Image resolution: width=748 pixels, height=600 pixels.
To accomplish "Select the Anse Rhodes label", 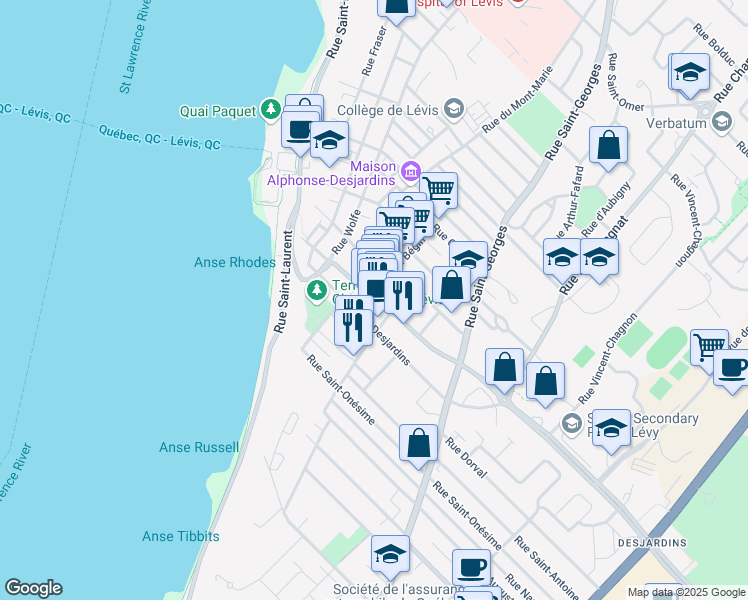I will tap(235, 262).
